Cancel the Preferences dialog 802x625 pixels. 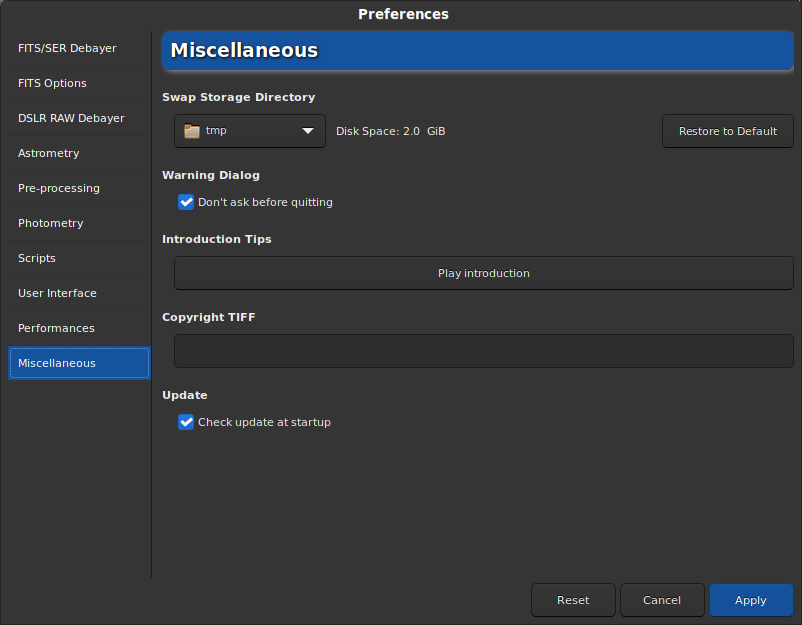[662, 600]
